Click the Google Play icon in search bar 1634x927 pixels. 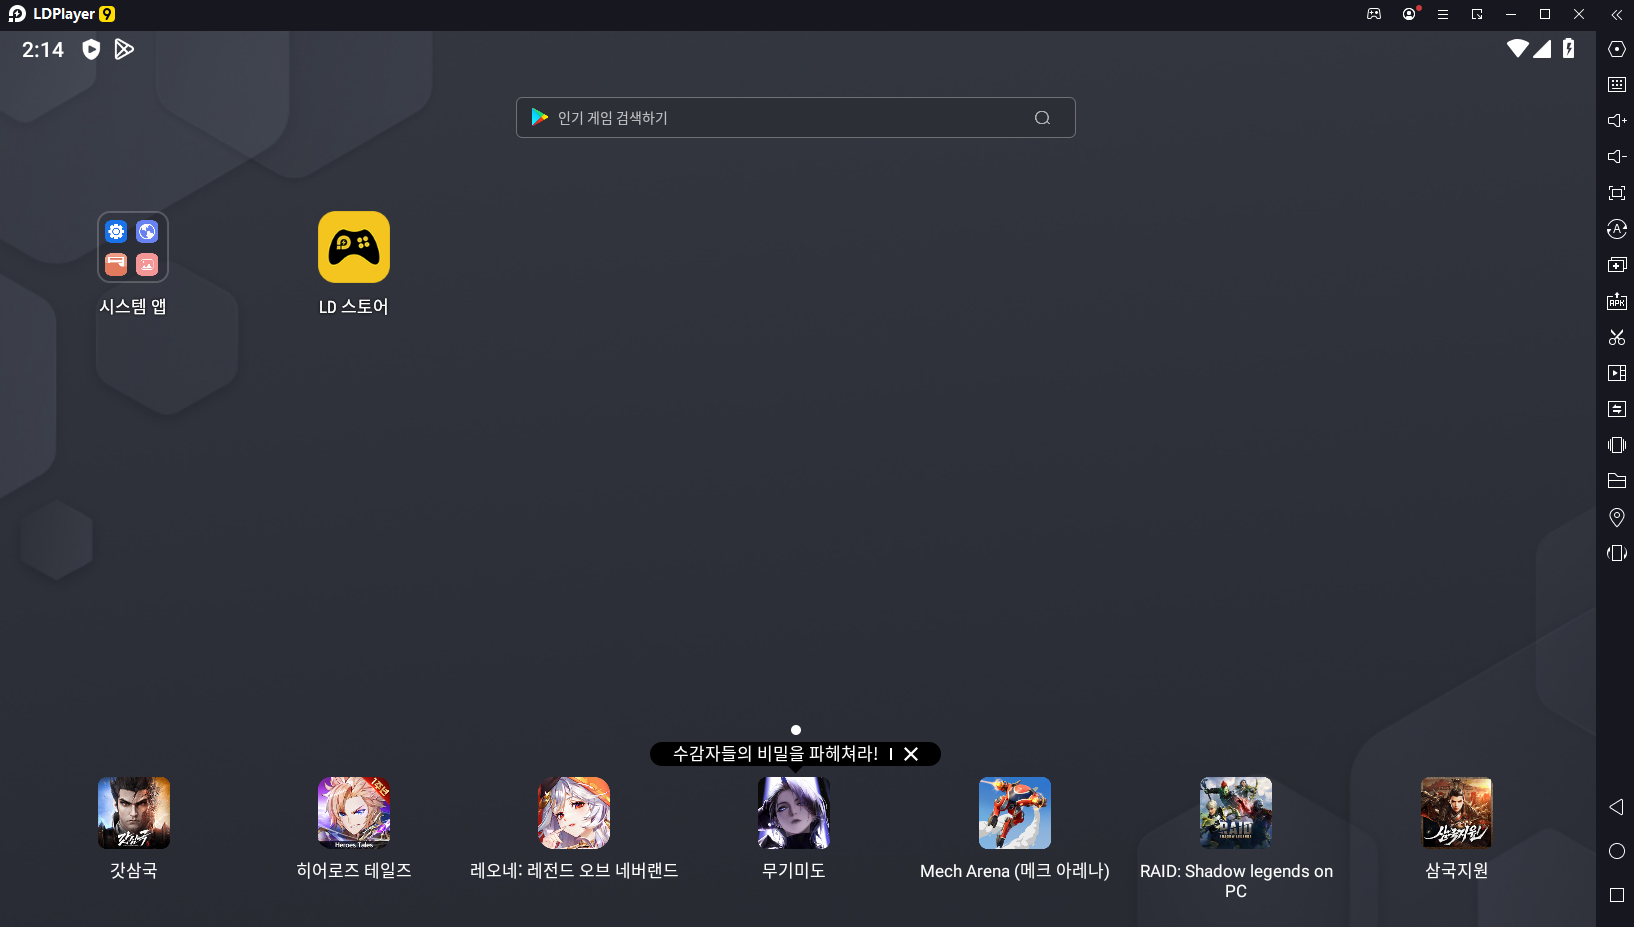(540, 117)
